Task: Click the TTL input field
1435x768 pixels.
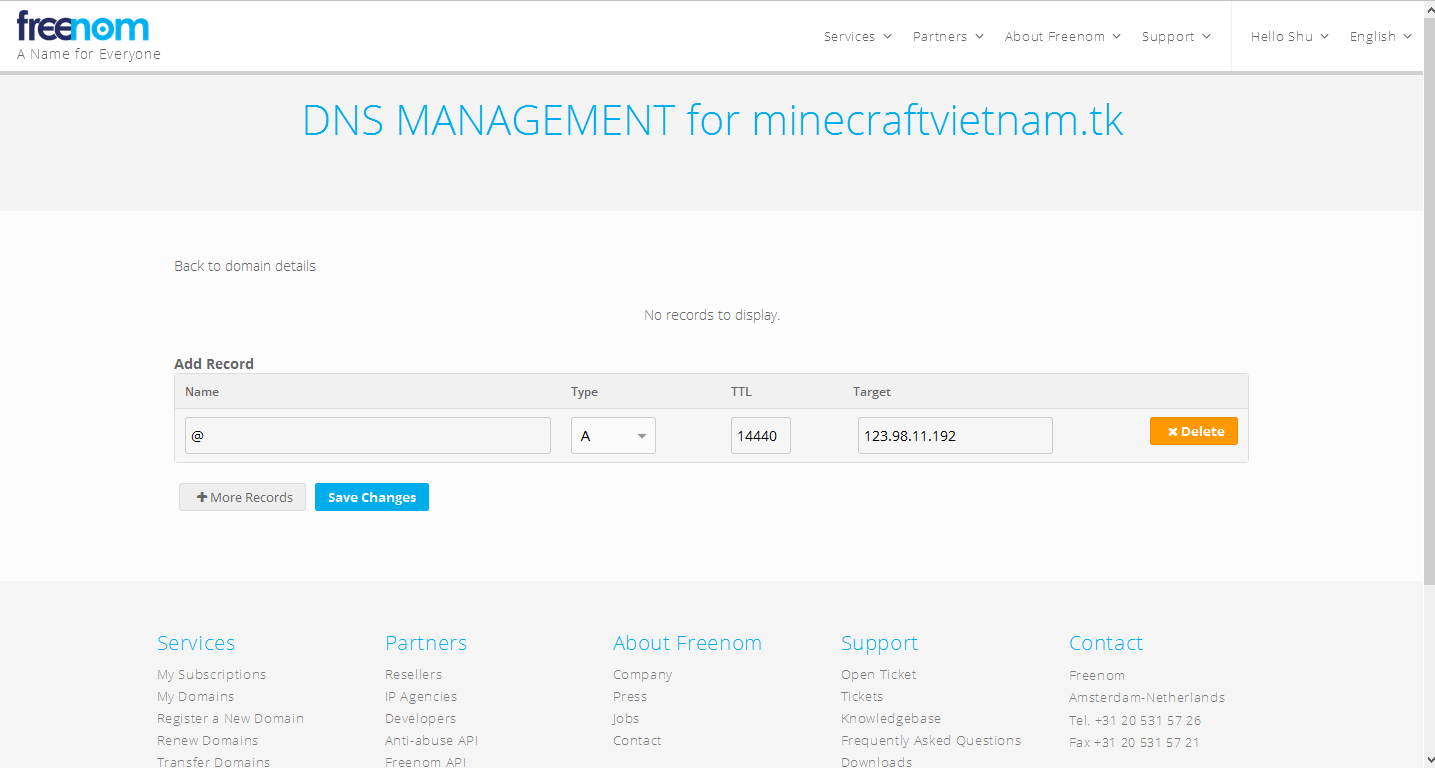Action: click(761, 436)
